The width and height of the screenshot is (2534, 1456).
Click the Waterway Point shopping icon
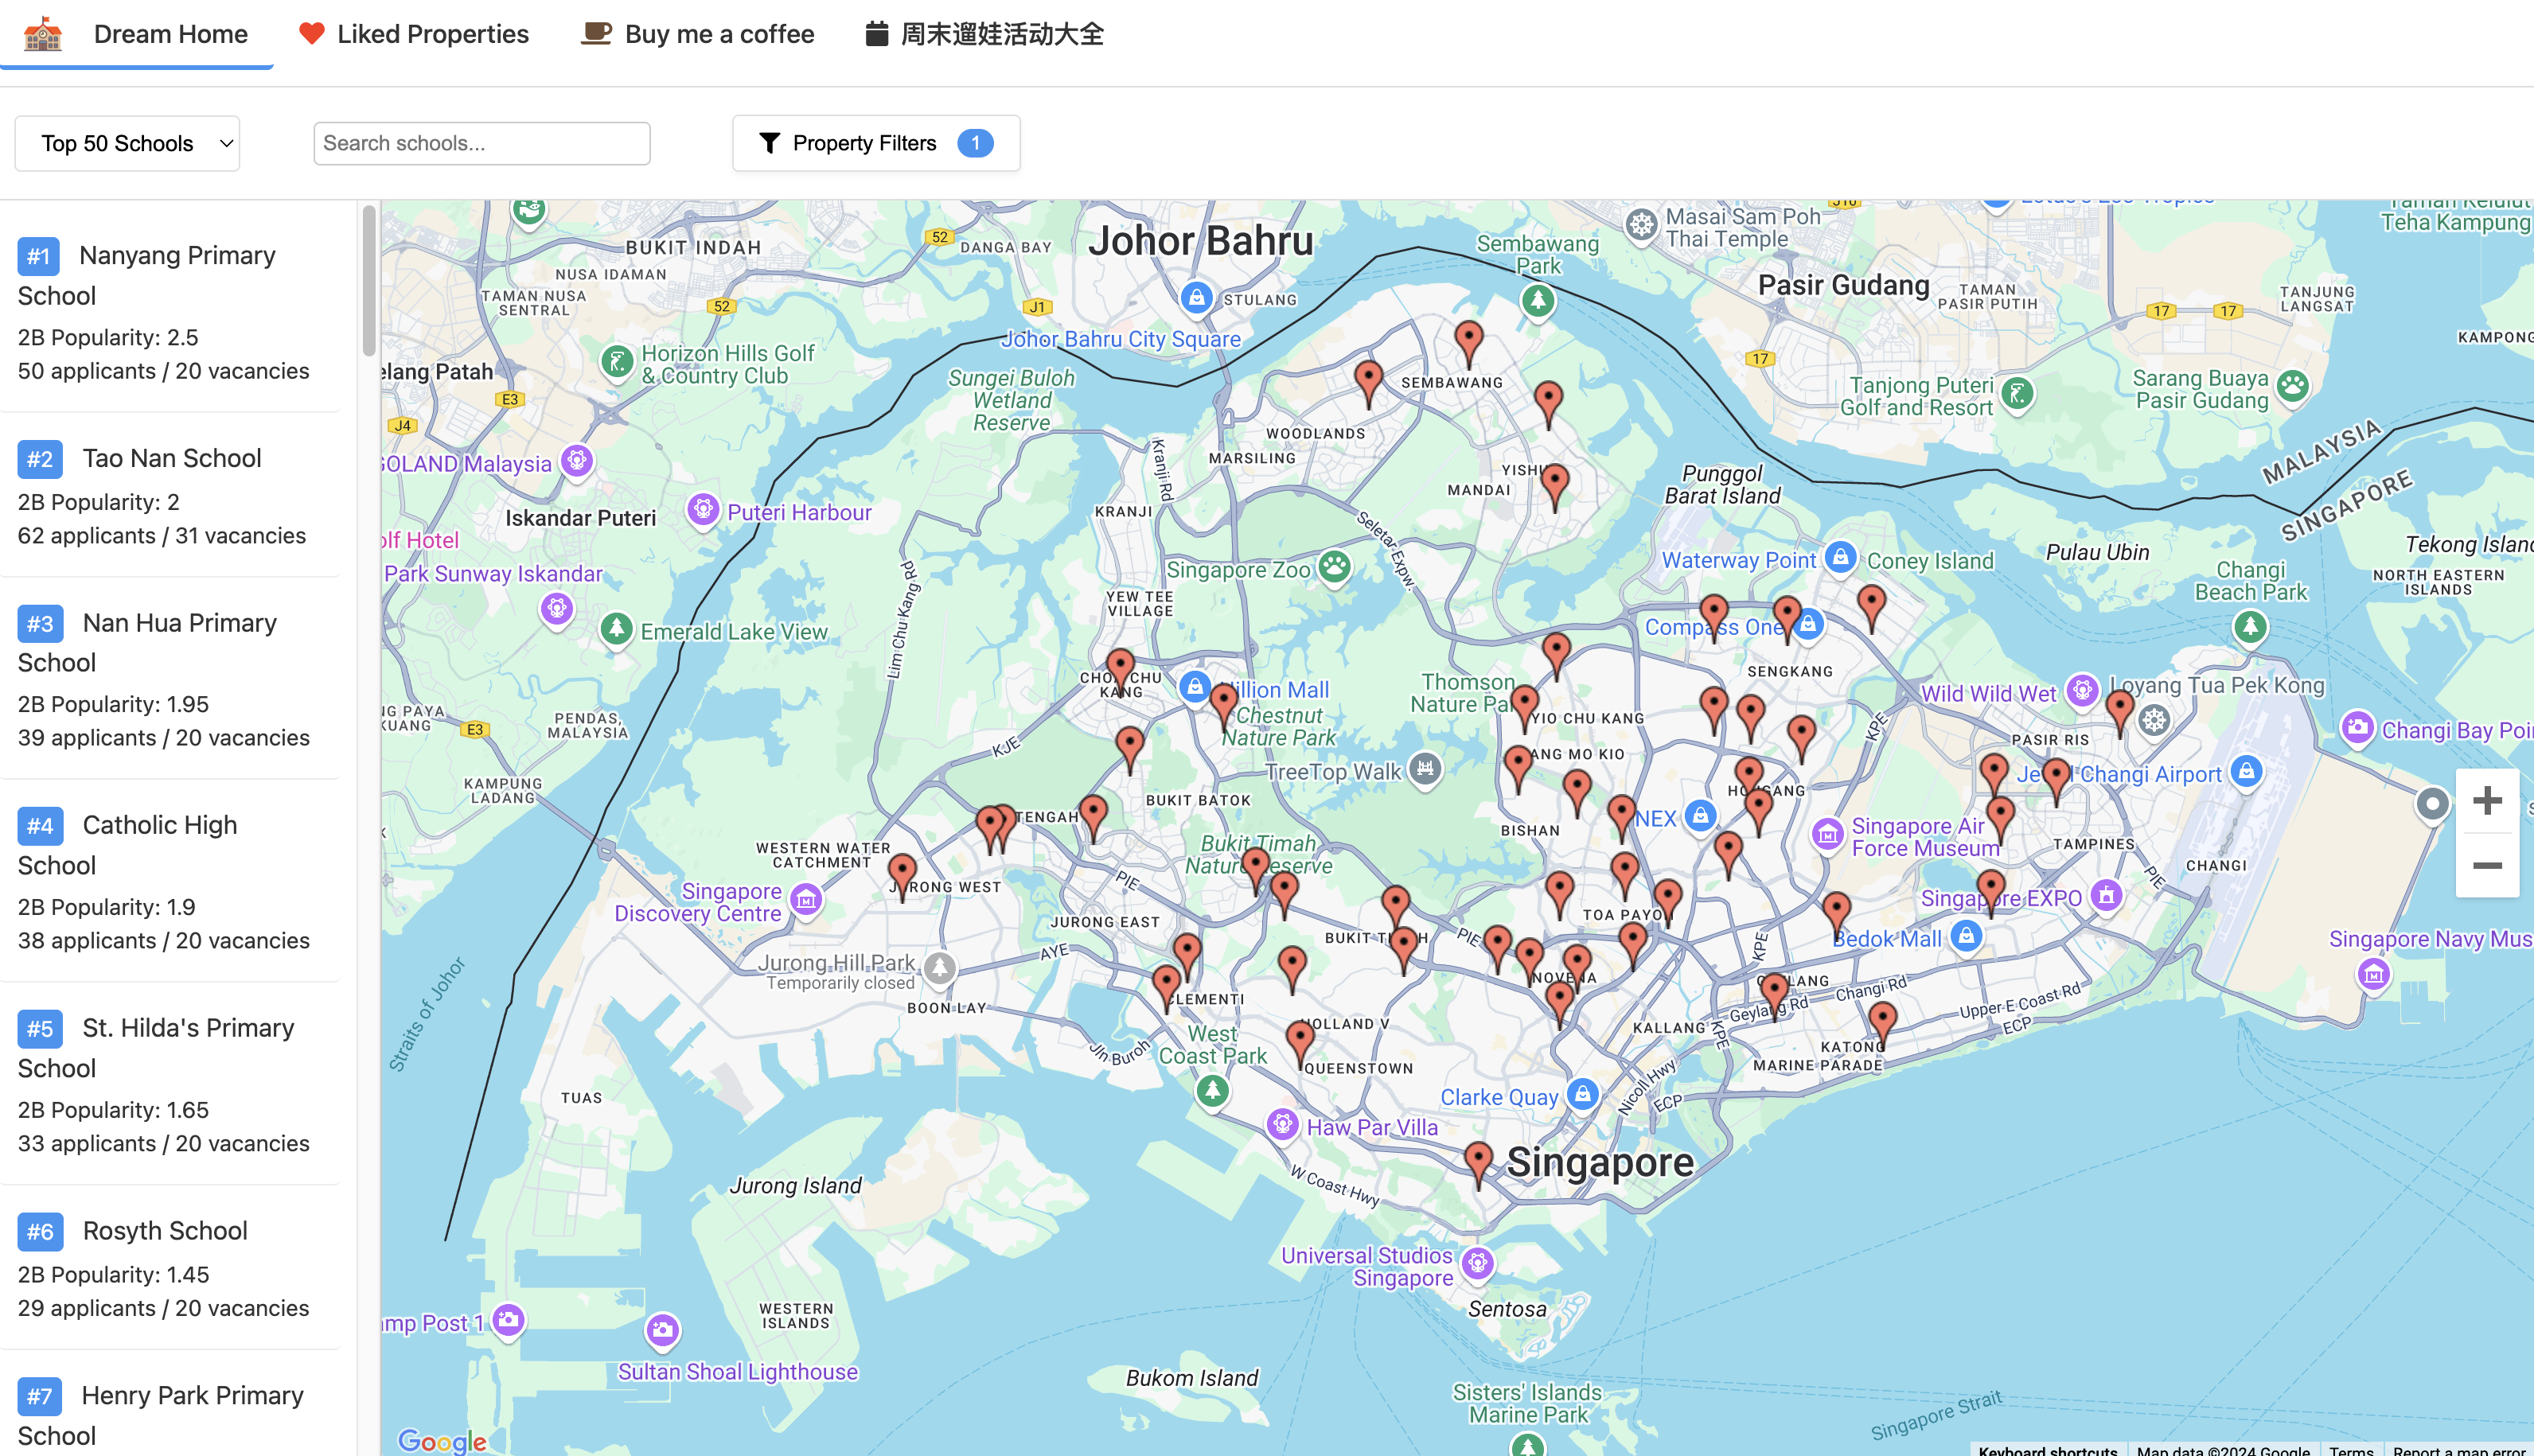(1840, 557)
